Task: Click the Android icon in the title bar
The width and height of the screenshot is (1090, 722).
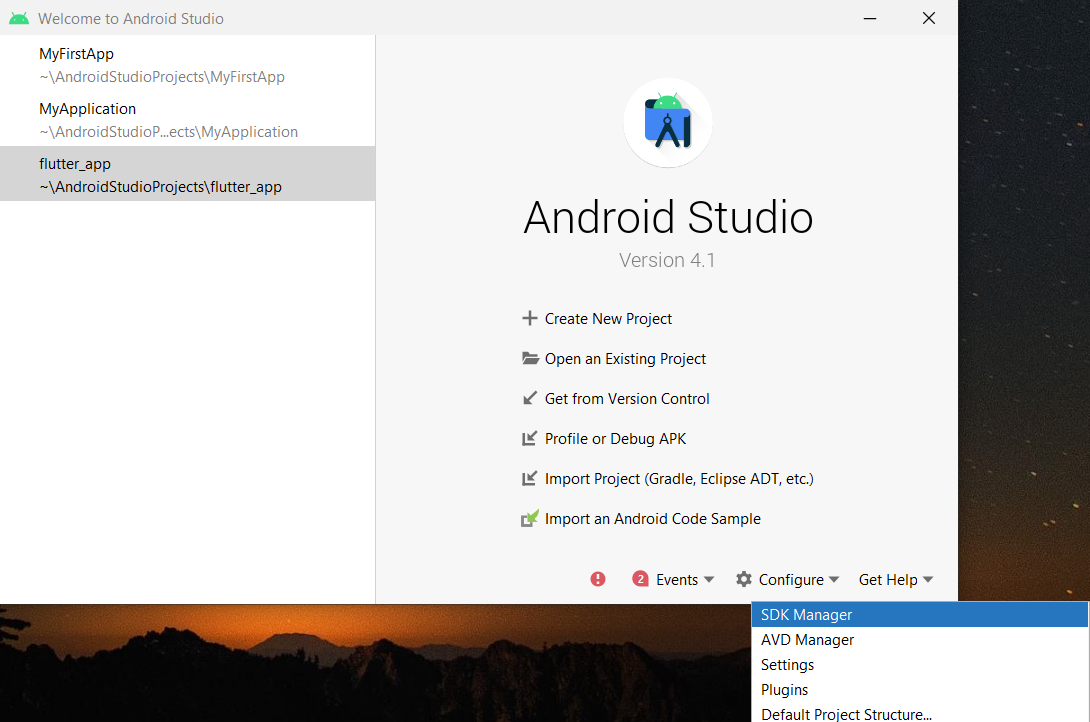Action: [x=19, y=19]
